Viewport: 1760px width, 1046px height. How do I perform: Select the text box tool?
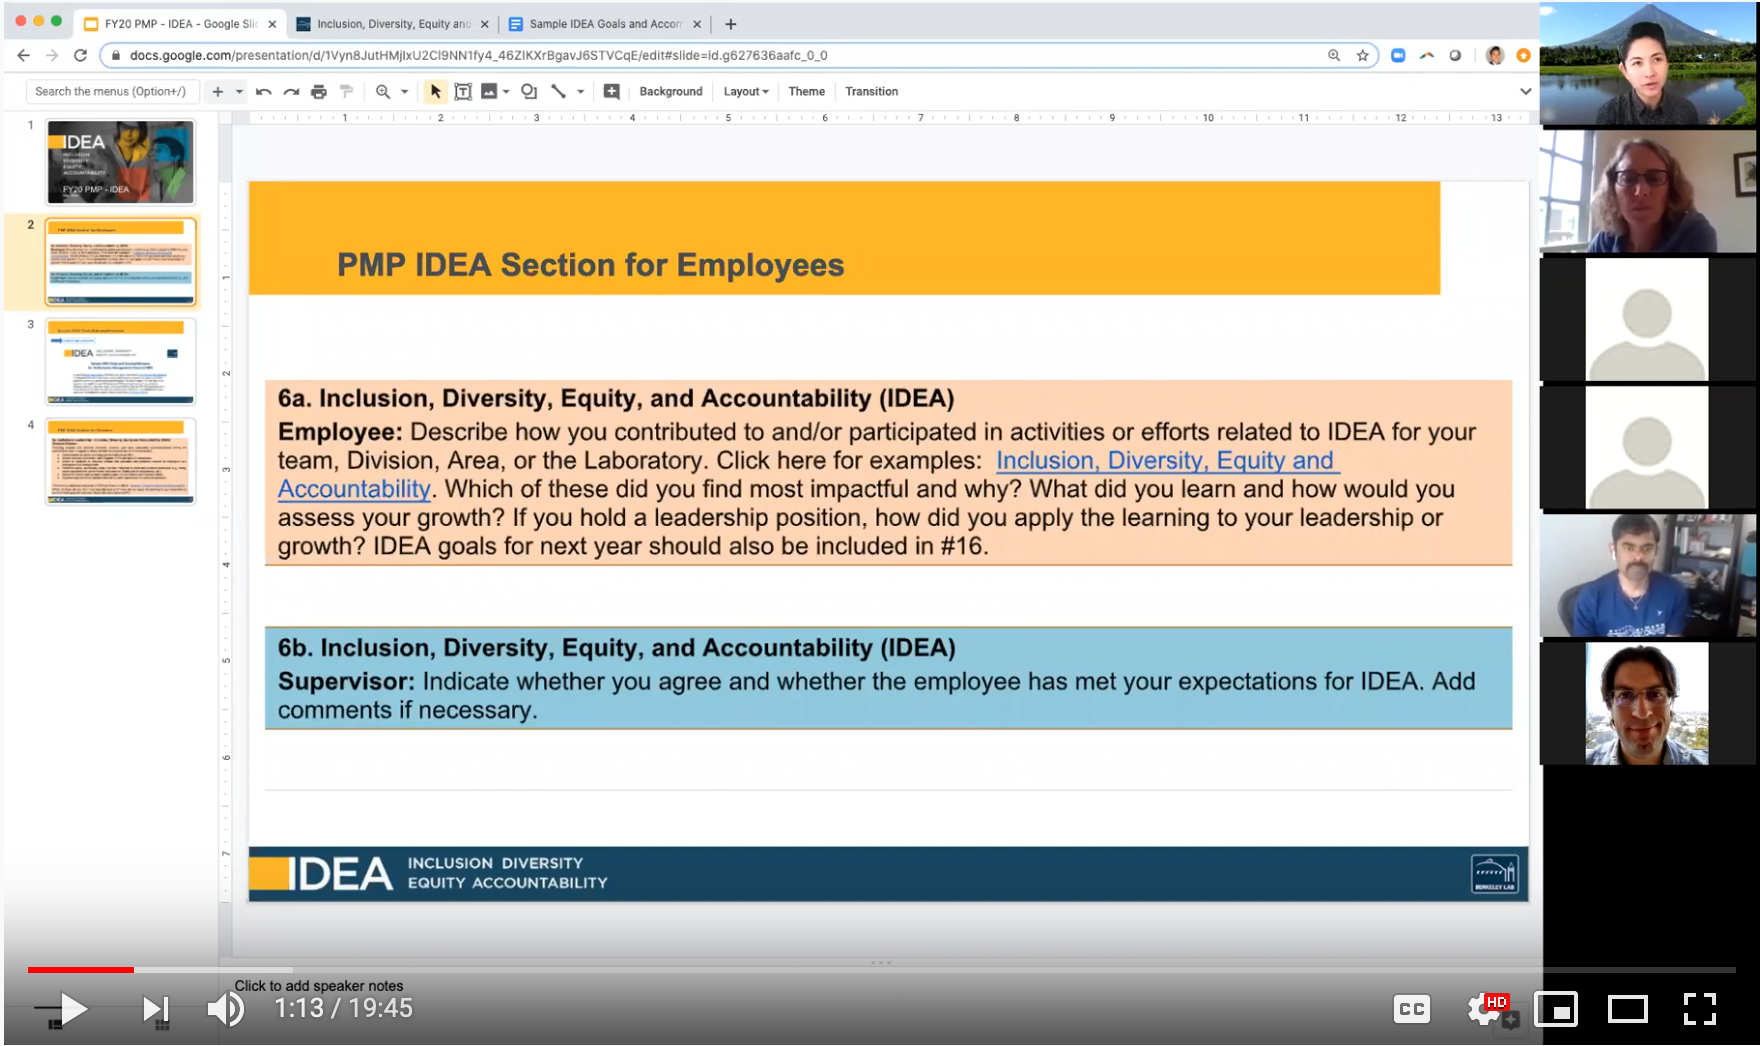463,92
